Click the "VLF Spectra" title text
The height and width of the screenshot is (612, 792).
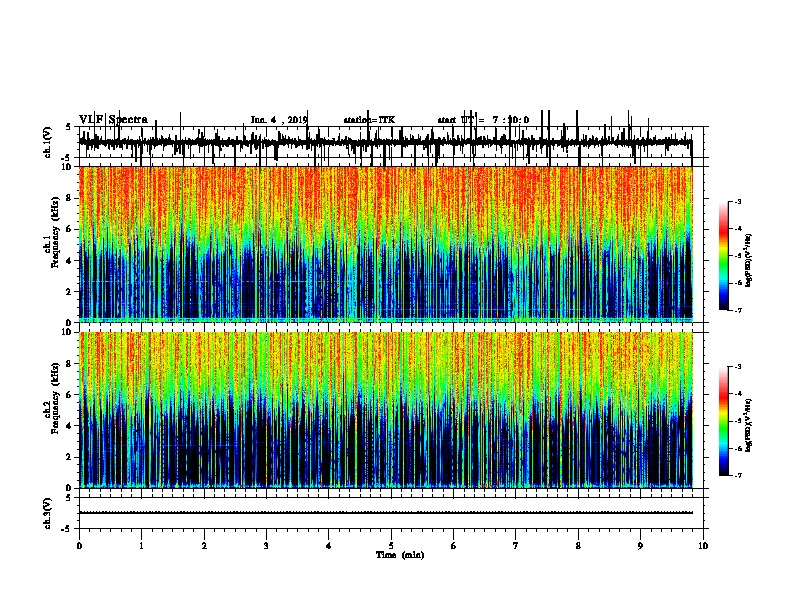(x=113, y=120)
